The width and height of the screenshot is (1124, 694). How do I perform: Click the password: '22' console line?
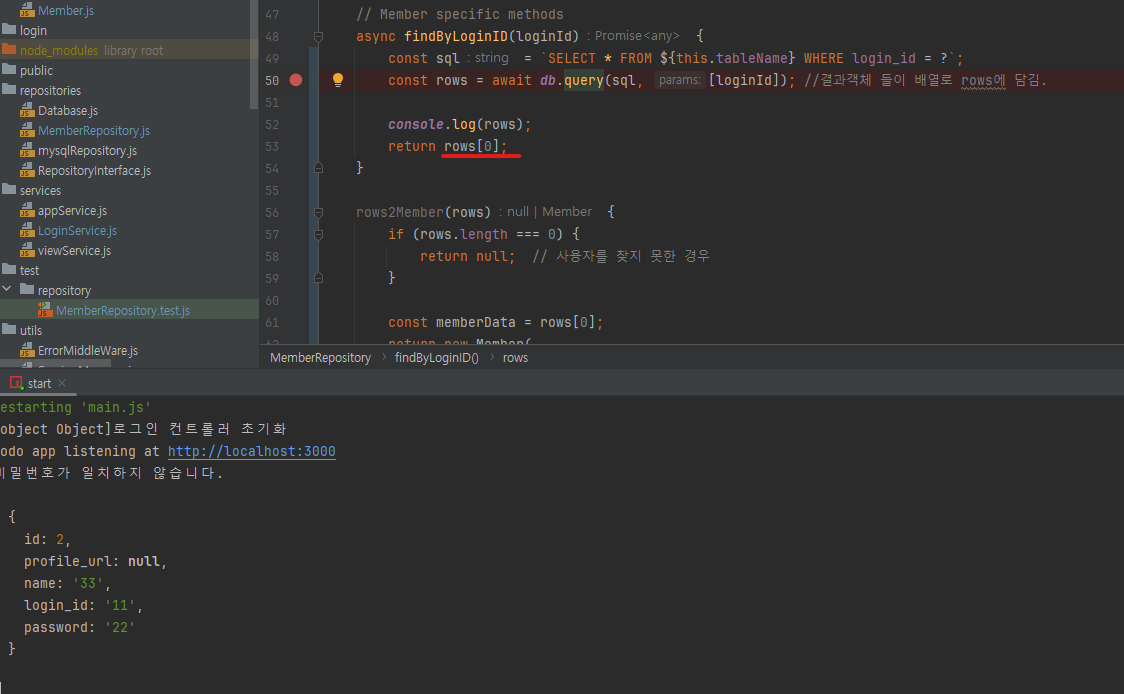pos(80,627)
